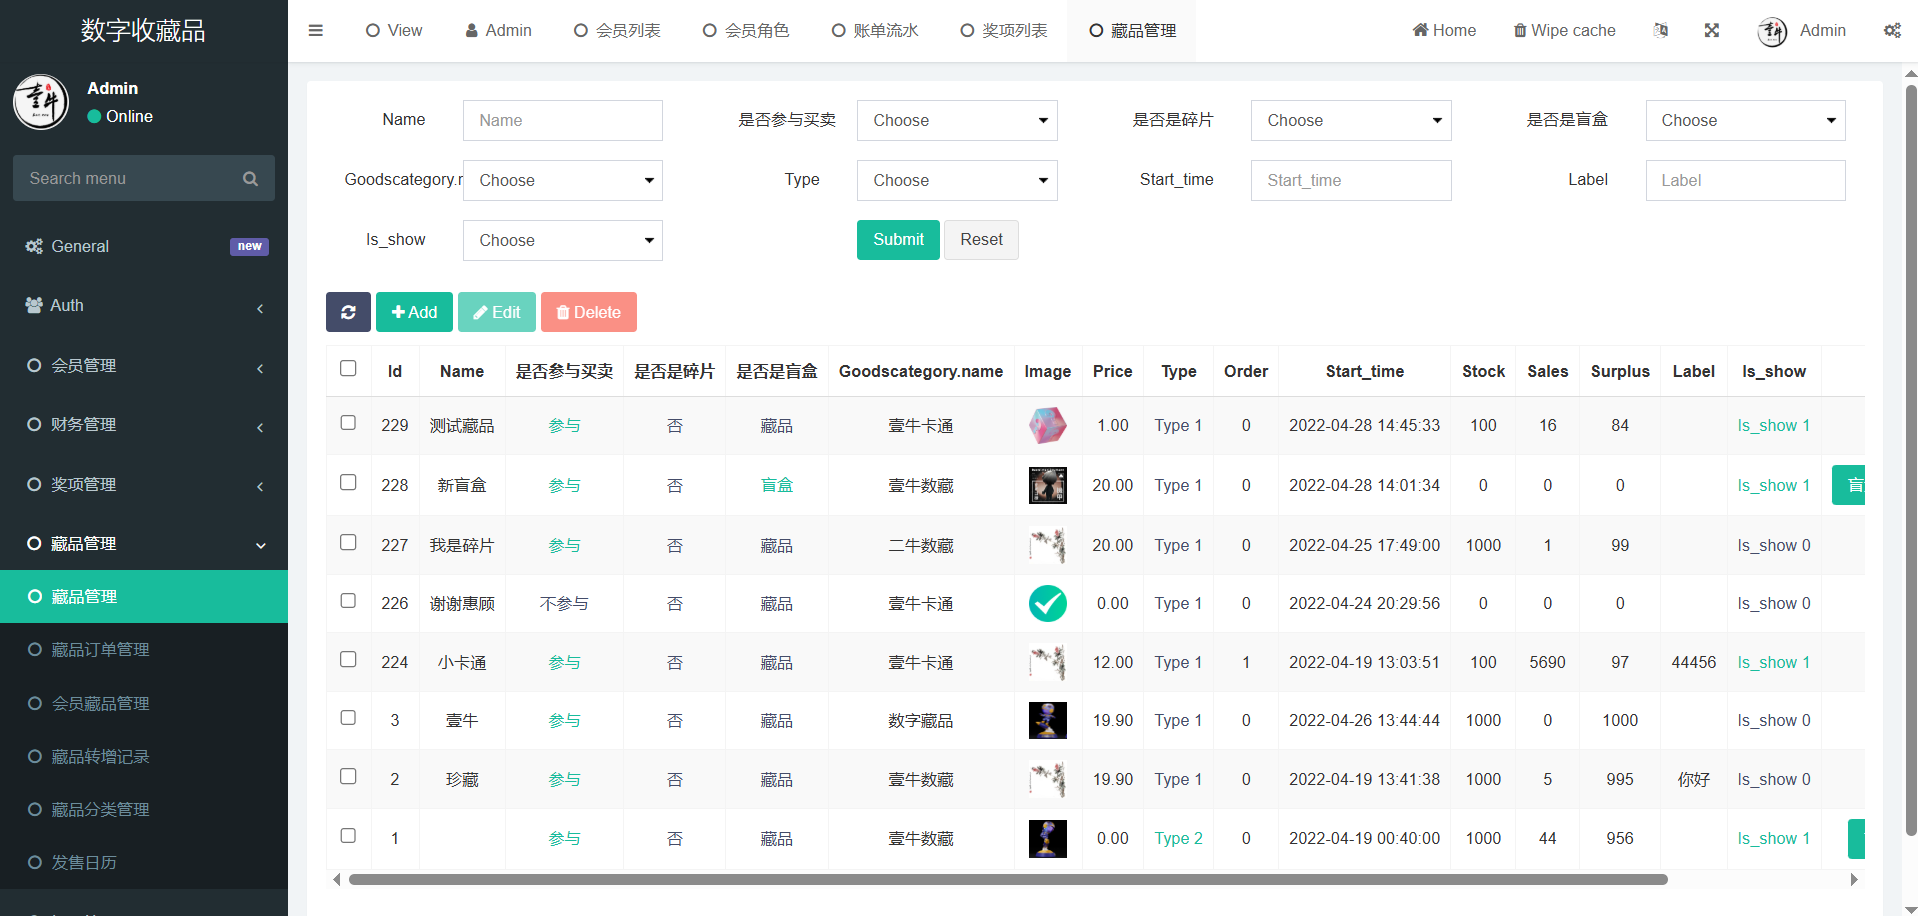This screenshot has height=916, width=1918.
Task: Open the Is_show Choose dropdown
Action: coord(562,240)
